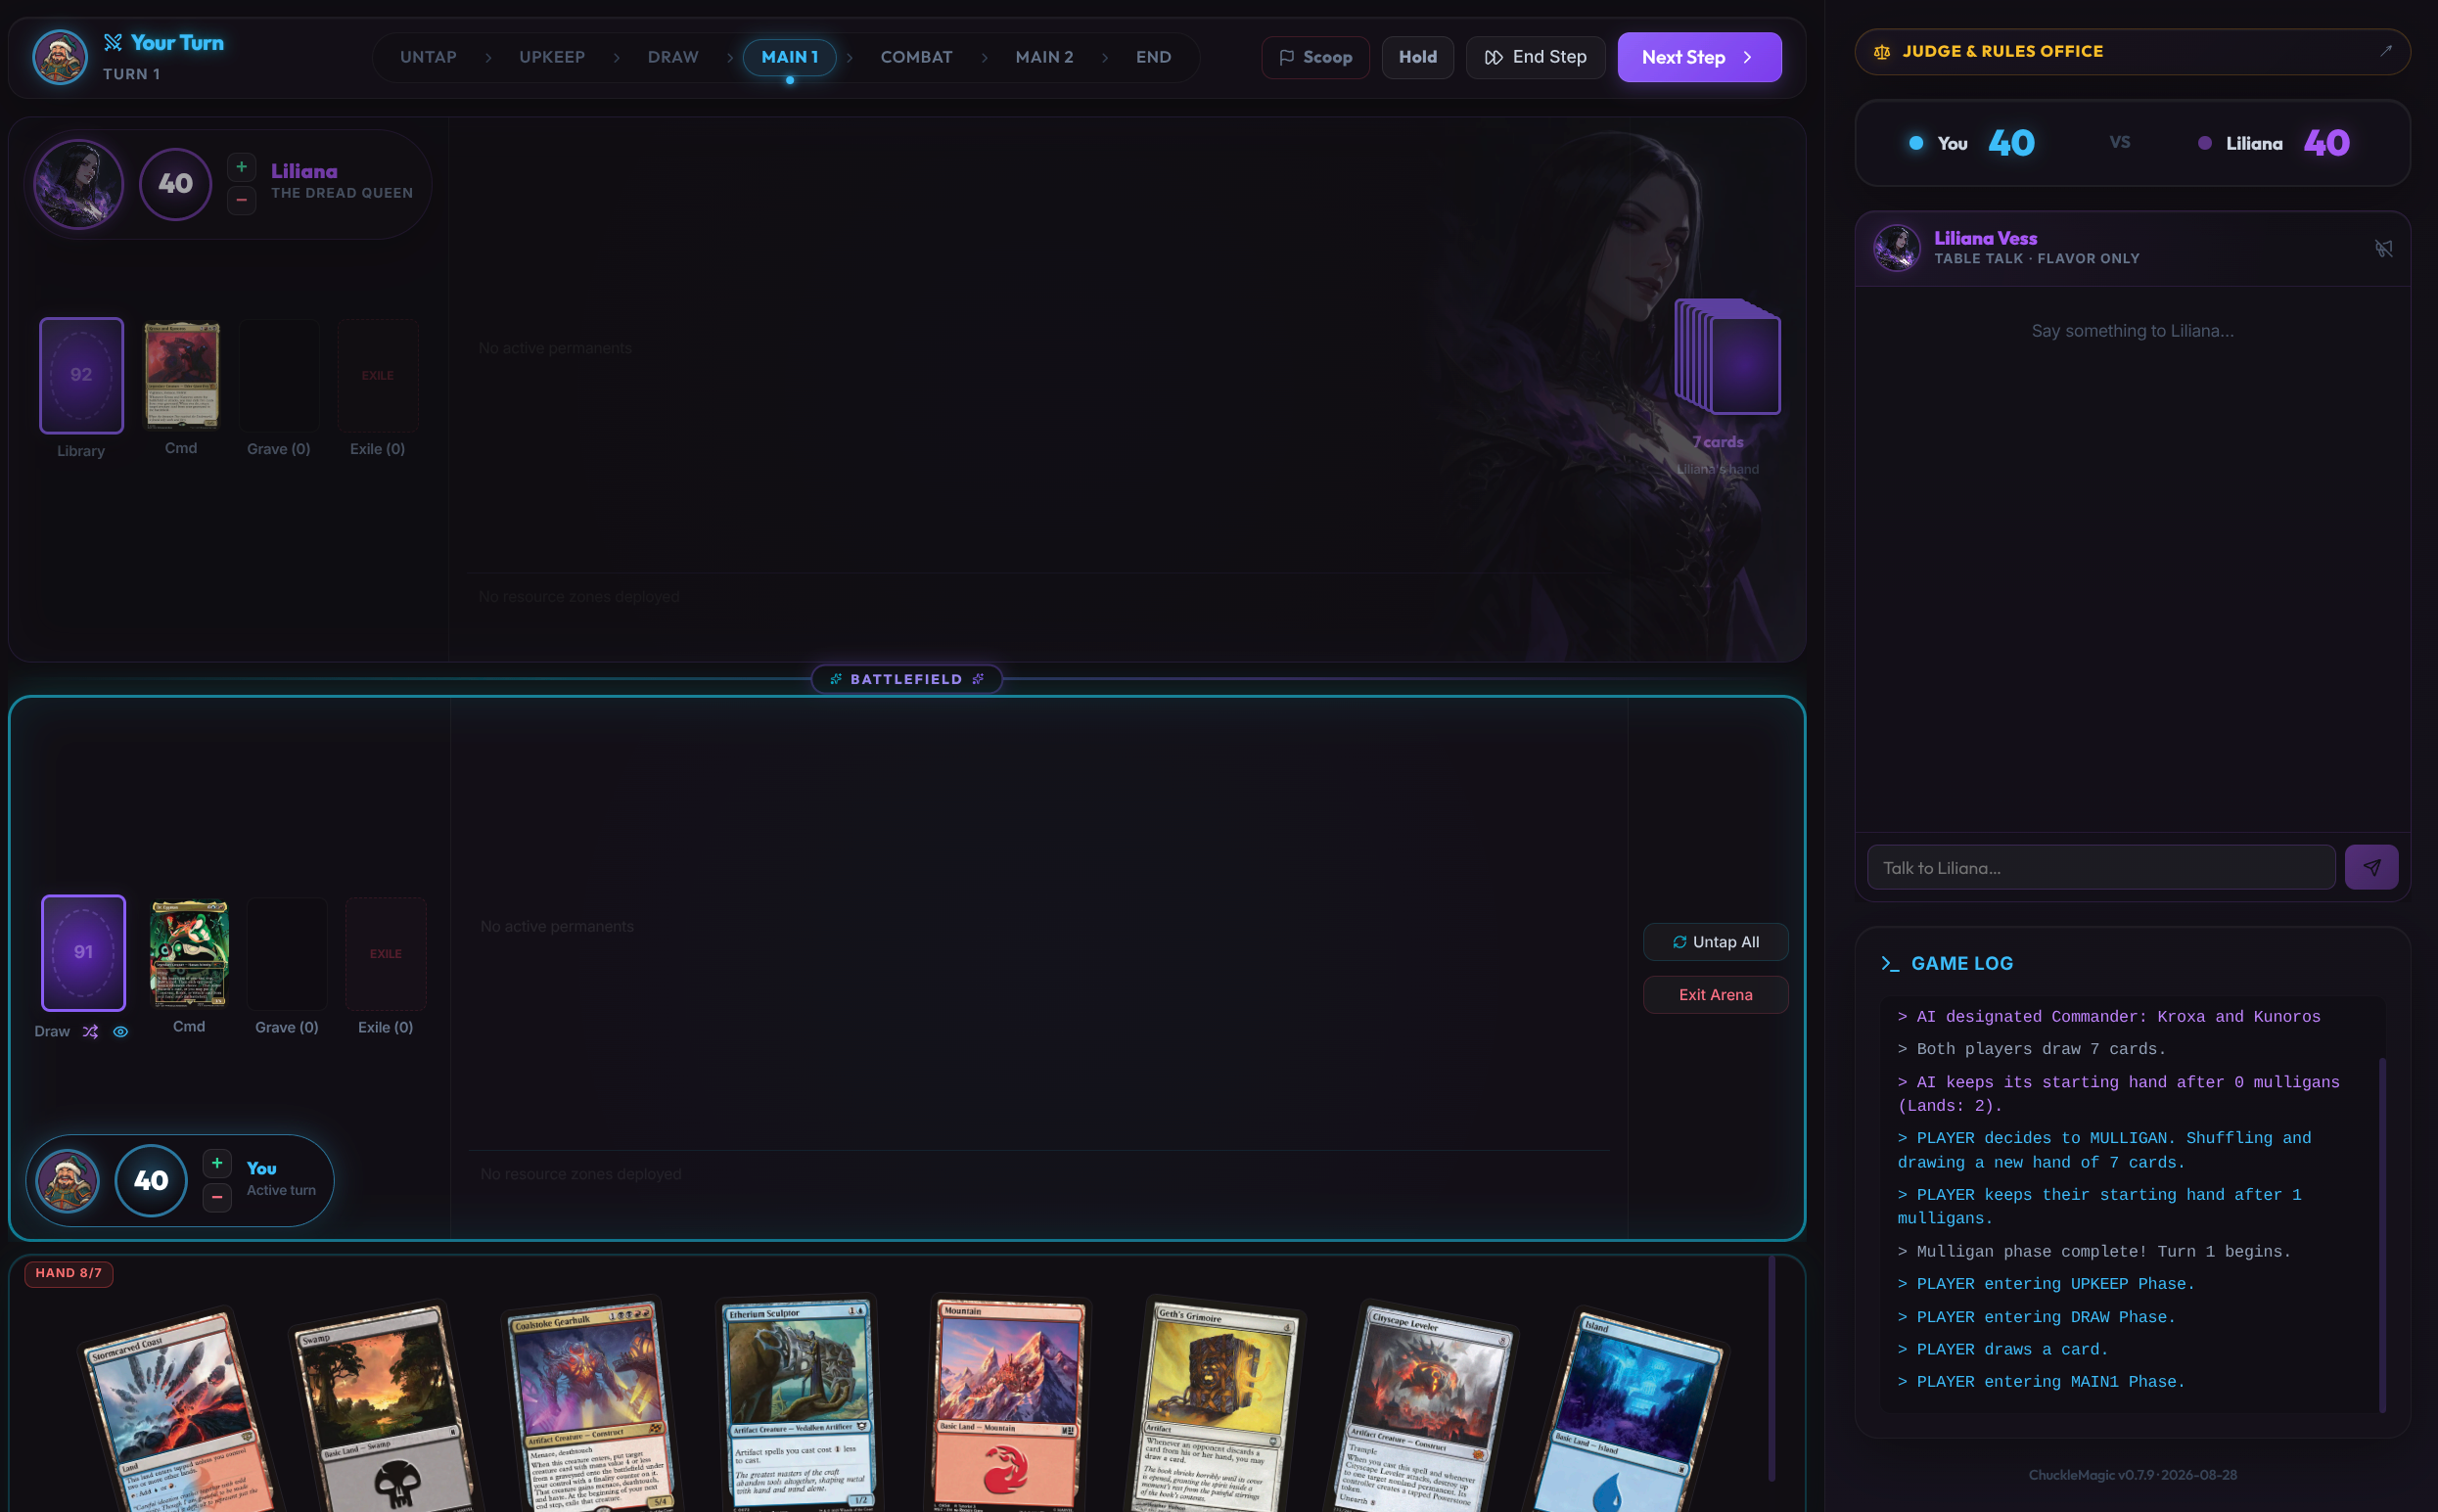Click the Exit Arena button
Image resolution: width=2438 pixels, height=1512 pixels.
(1715, 995)
